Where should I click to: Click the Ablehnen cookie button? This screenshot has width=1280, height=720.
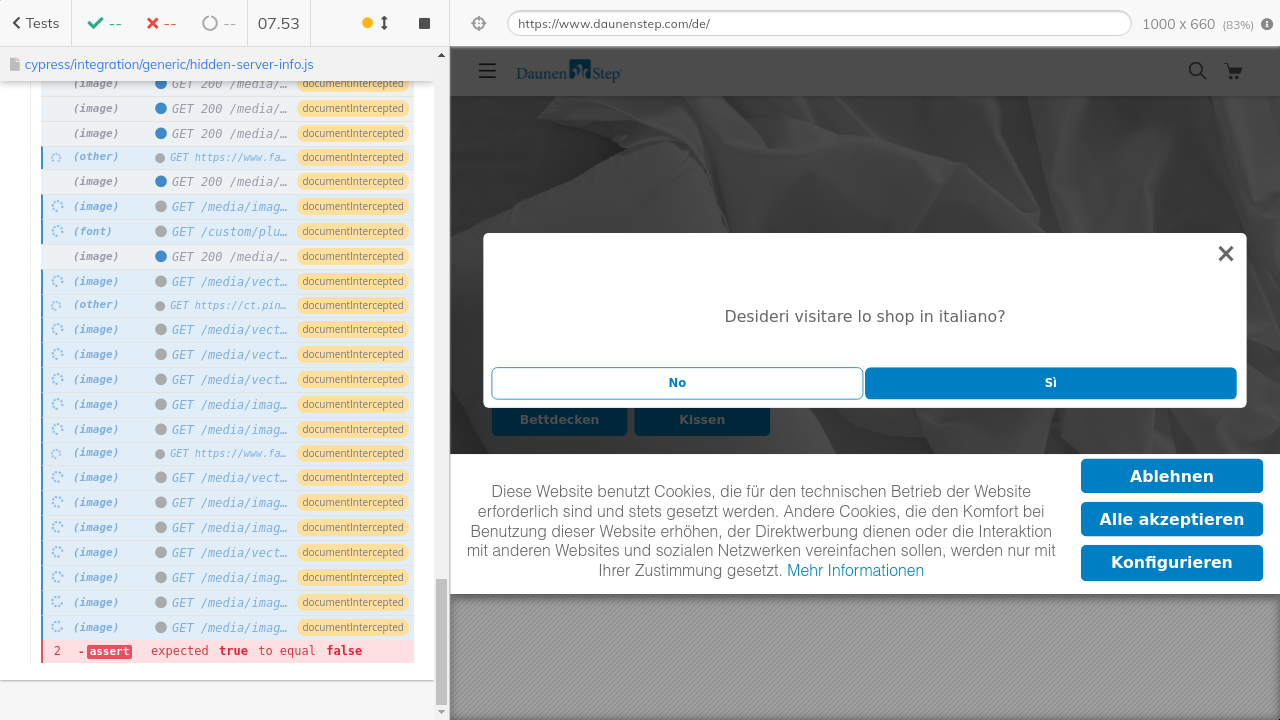[x=1171, y=476]
